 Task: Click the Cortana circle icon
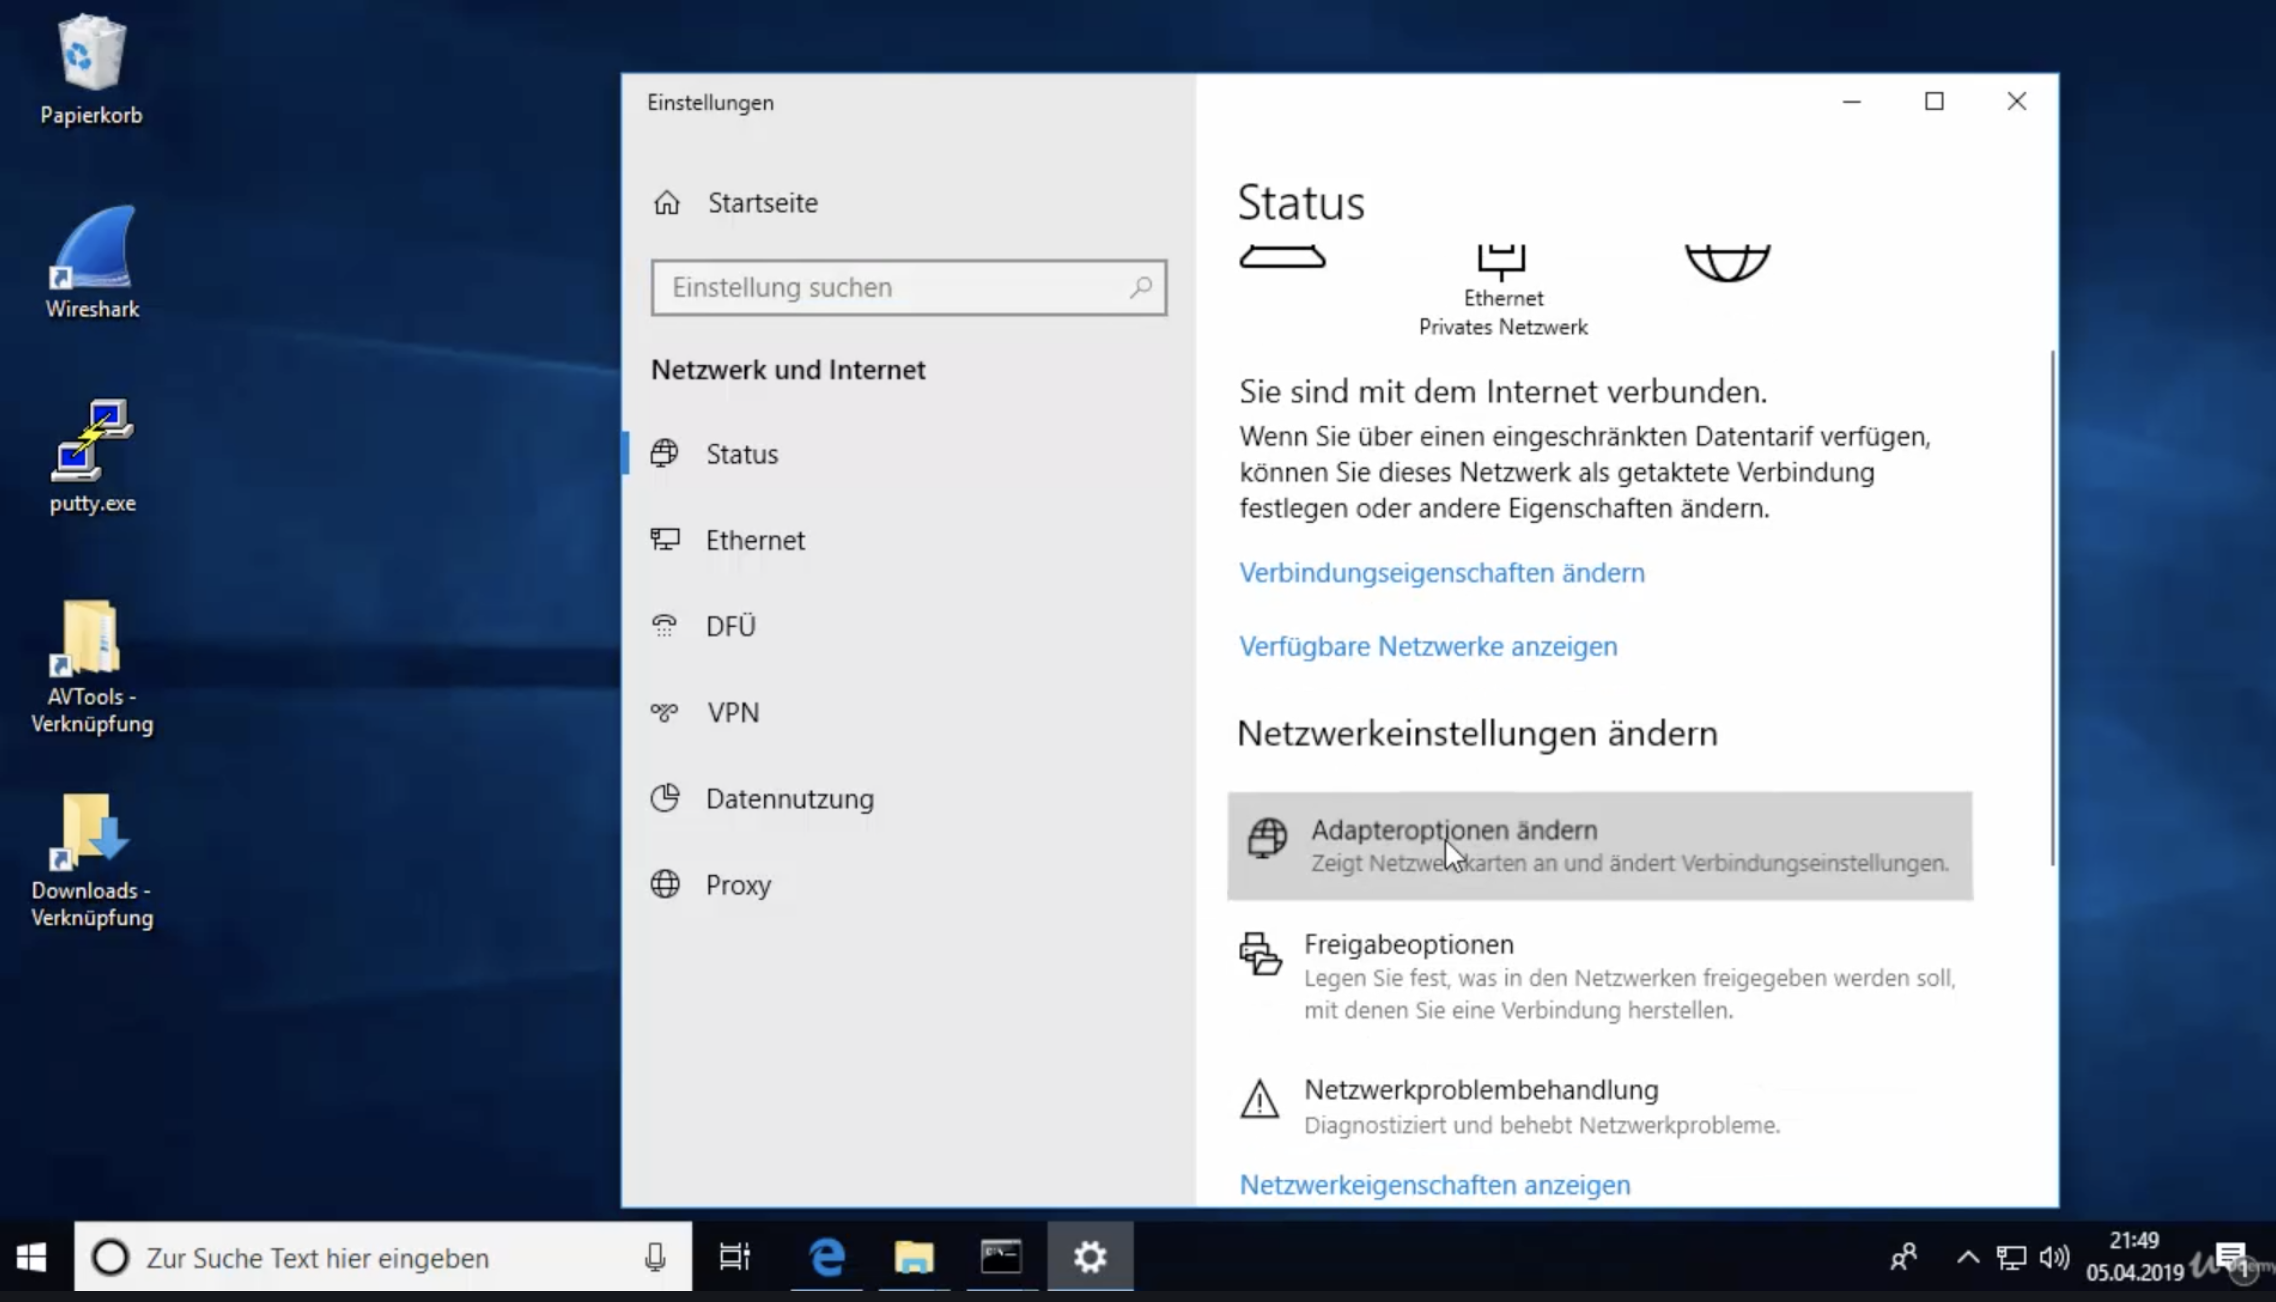110,1257
